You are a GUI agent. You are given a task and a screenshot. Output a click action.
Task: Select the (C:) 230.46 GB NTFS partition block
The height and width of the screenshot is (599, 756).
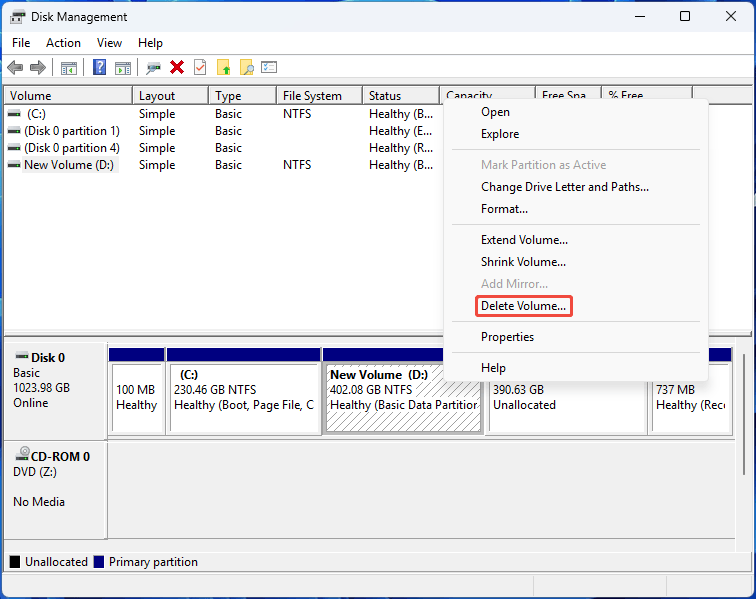pyautogui.click(x=243, y=391)
